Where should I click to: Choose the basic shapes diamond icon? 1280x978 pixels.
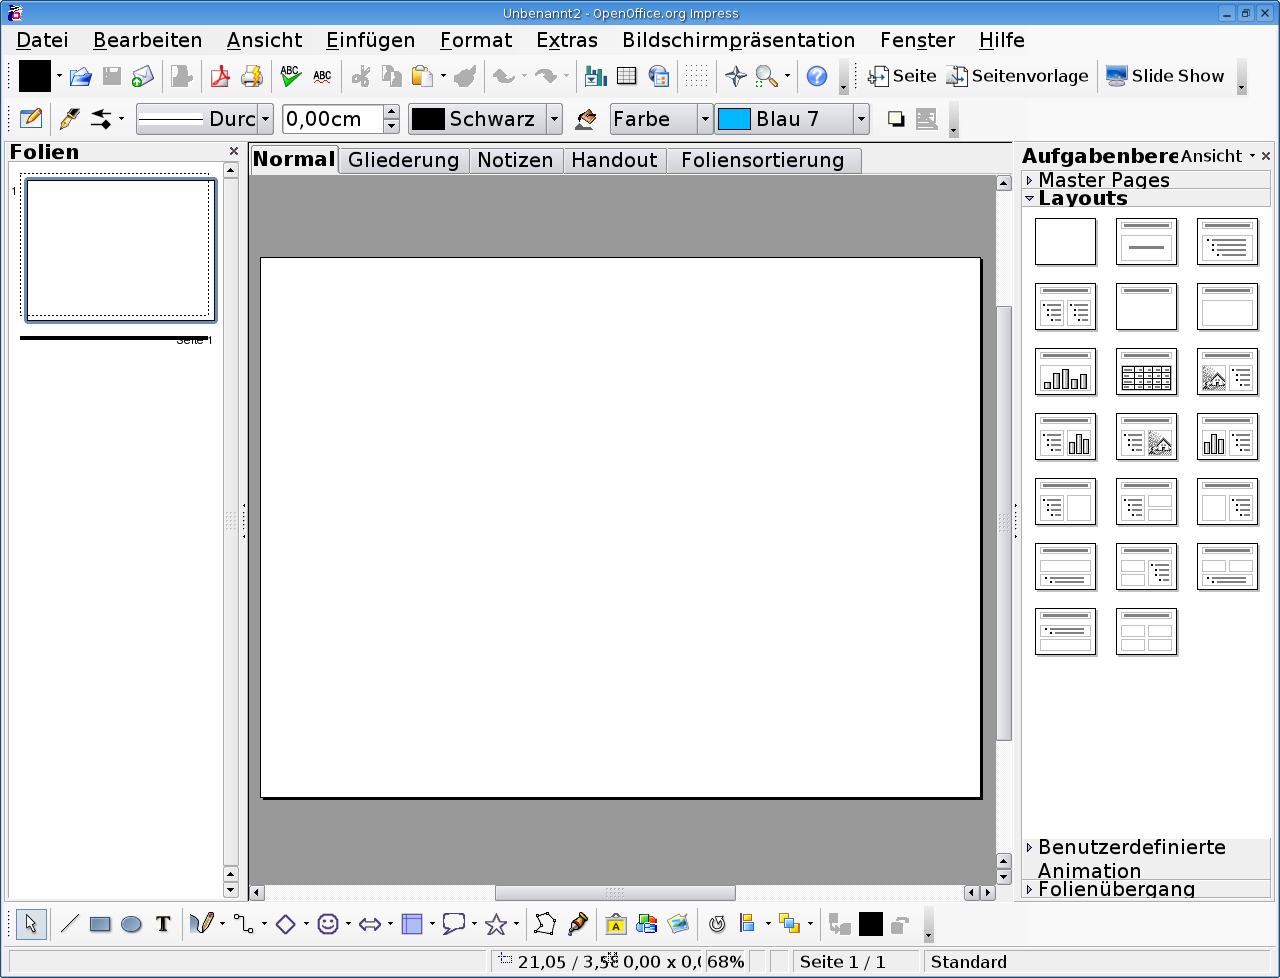coord(285,925)
